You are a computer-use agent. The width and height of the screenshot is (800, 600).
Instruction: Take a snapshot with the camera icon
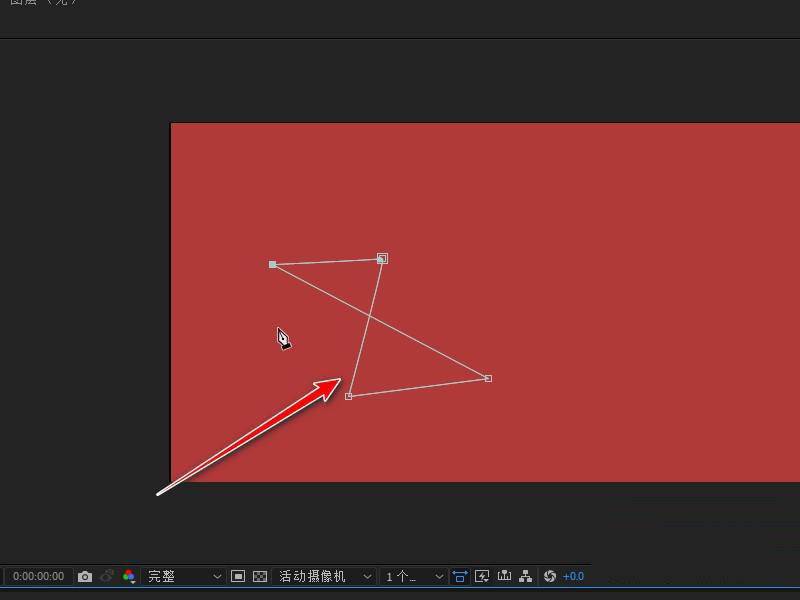pos(85,577)
